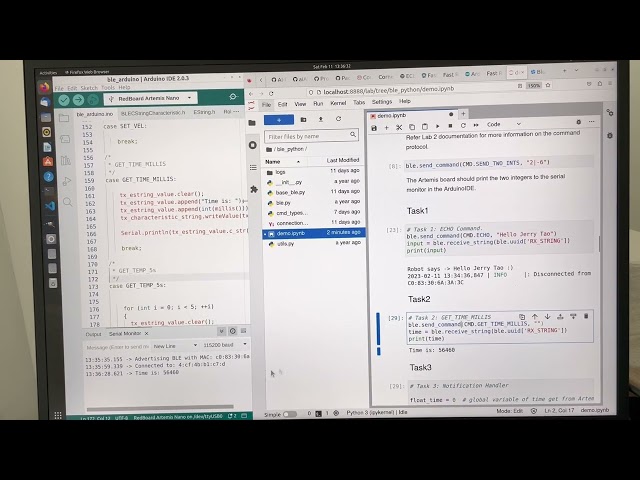Run the selected cell with play icon
This screenshot has height=480, width=640.
(x=438, y=126)
